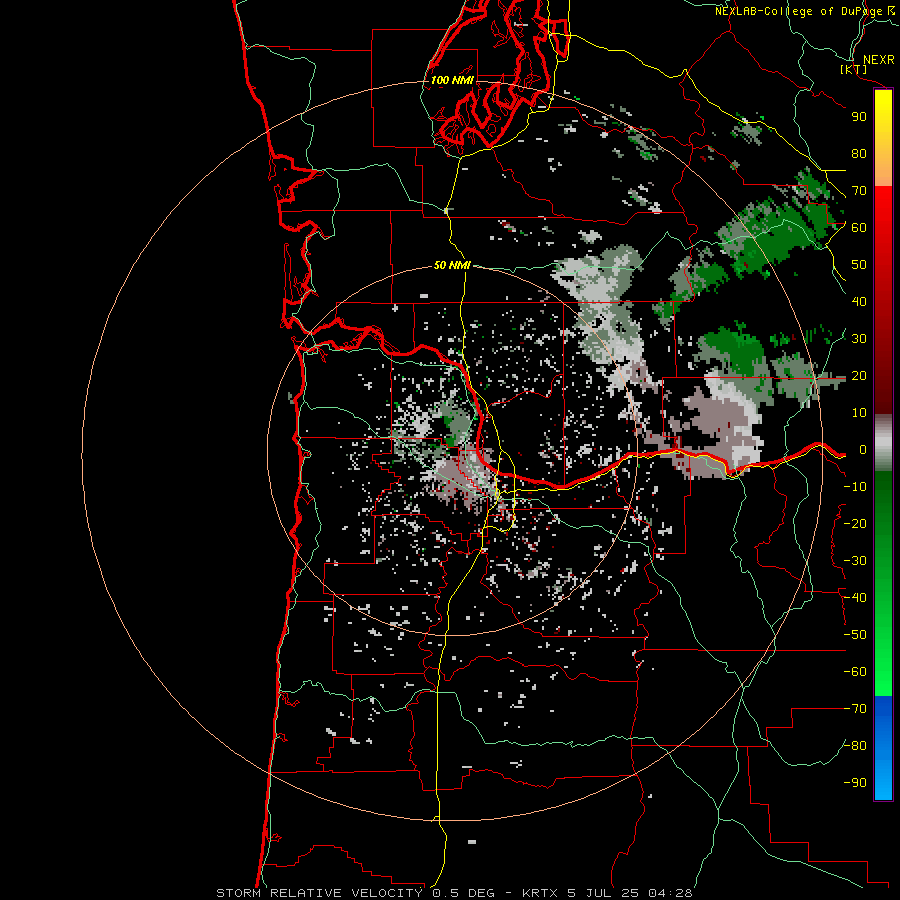The width and height of the screenshot is (900, 900).
Task: Click the "0.5 DEG" elevation angle text
Action: (463, 893)
